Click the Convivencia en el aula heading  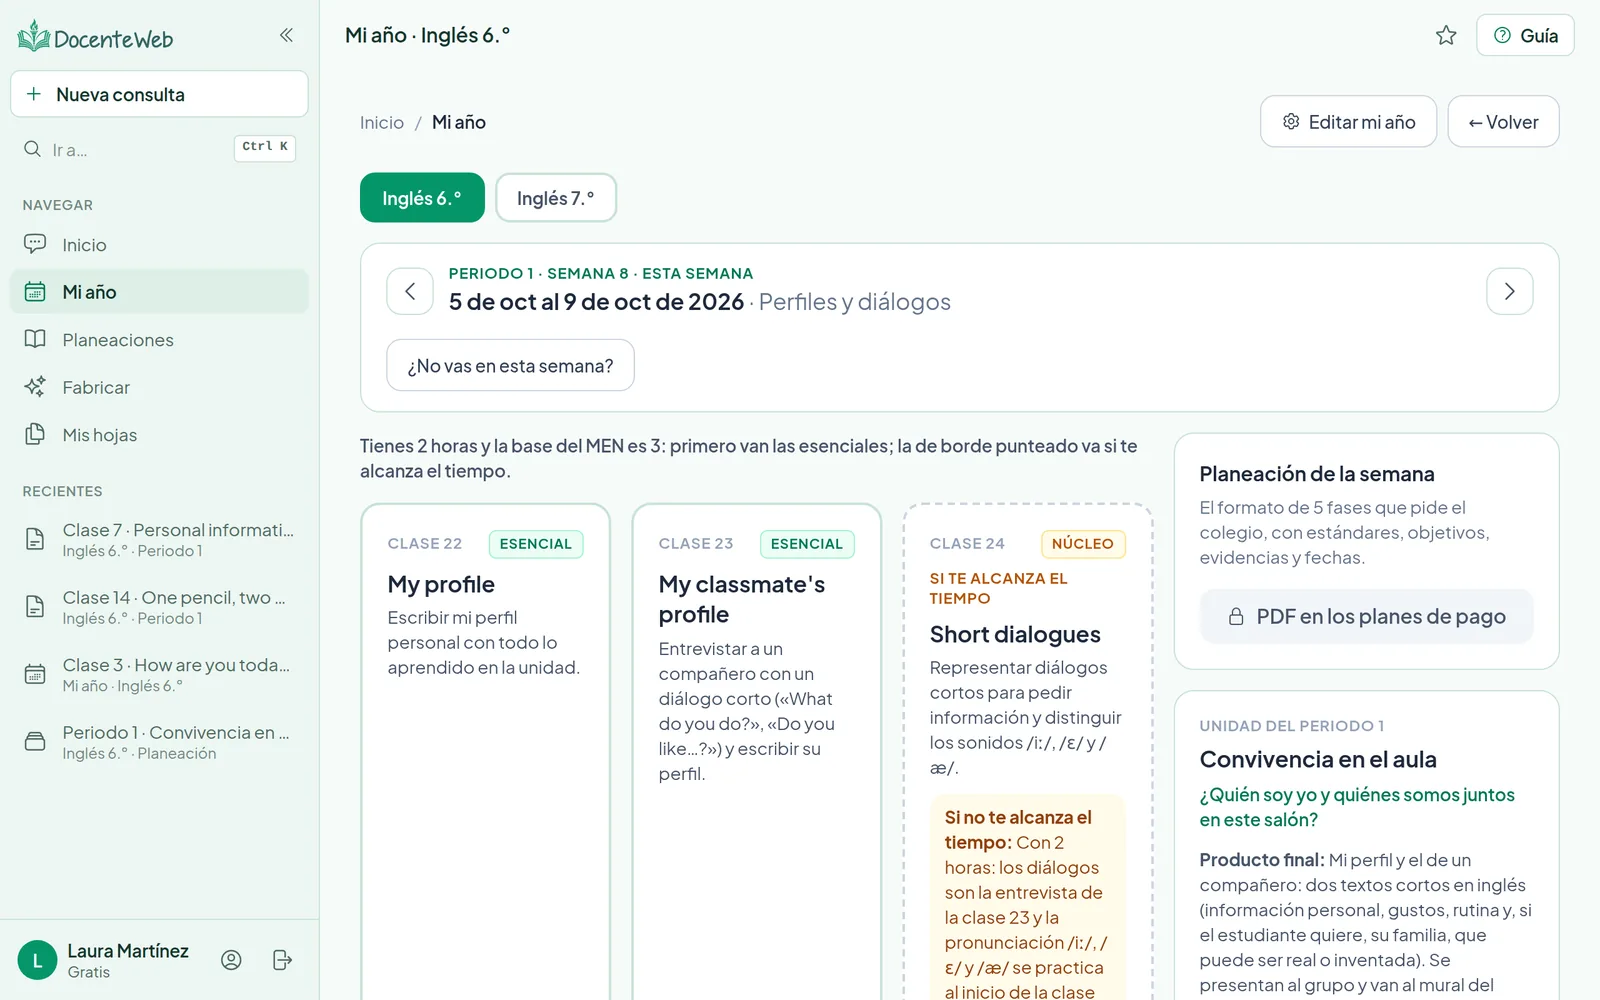click(1318, 759)
